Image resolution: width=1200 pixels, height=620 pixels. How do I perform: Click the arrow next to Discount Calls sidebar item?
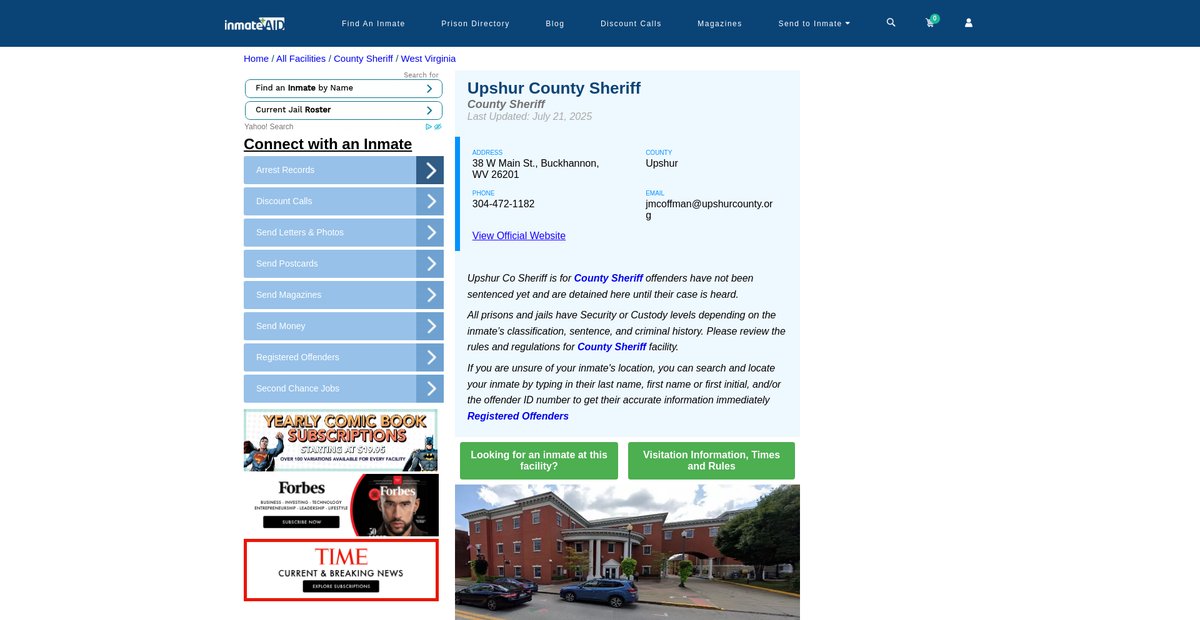click(x=430, y=201)
